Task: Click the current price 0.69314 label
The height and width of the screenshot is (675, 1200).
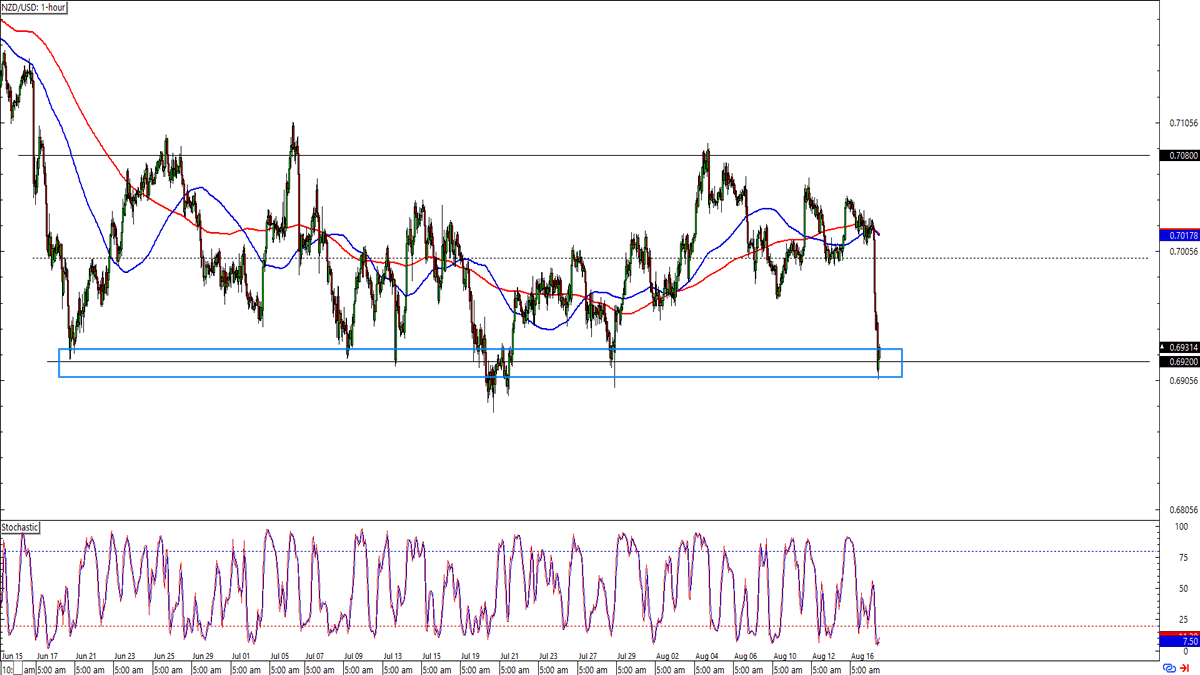Action: pyautogui.click(x=1181, y=348)
